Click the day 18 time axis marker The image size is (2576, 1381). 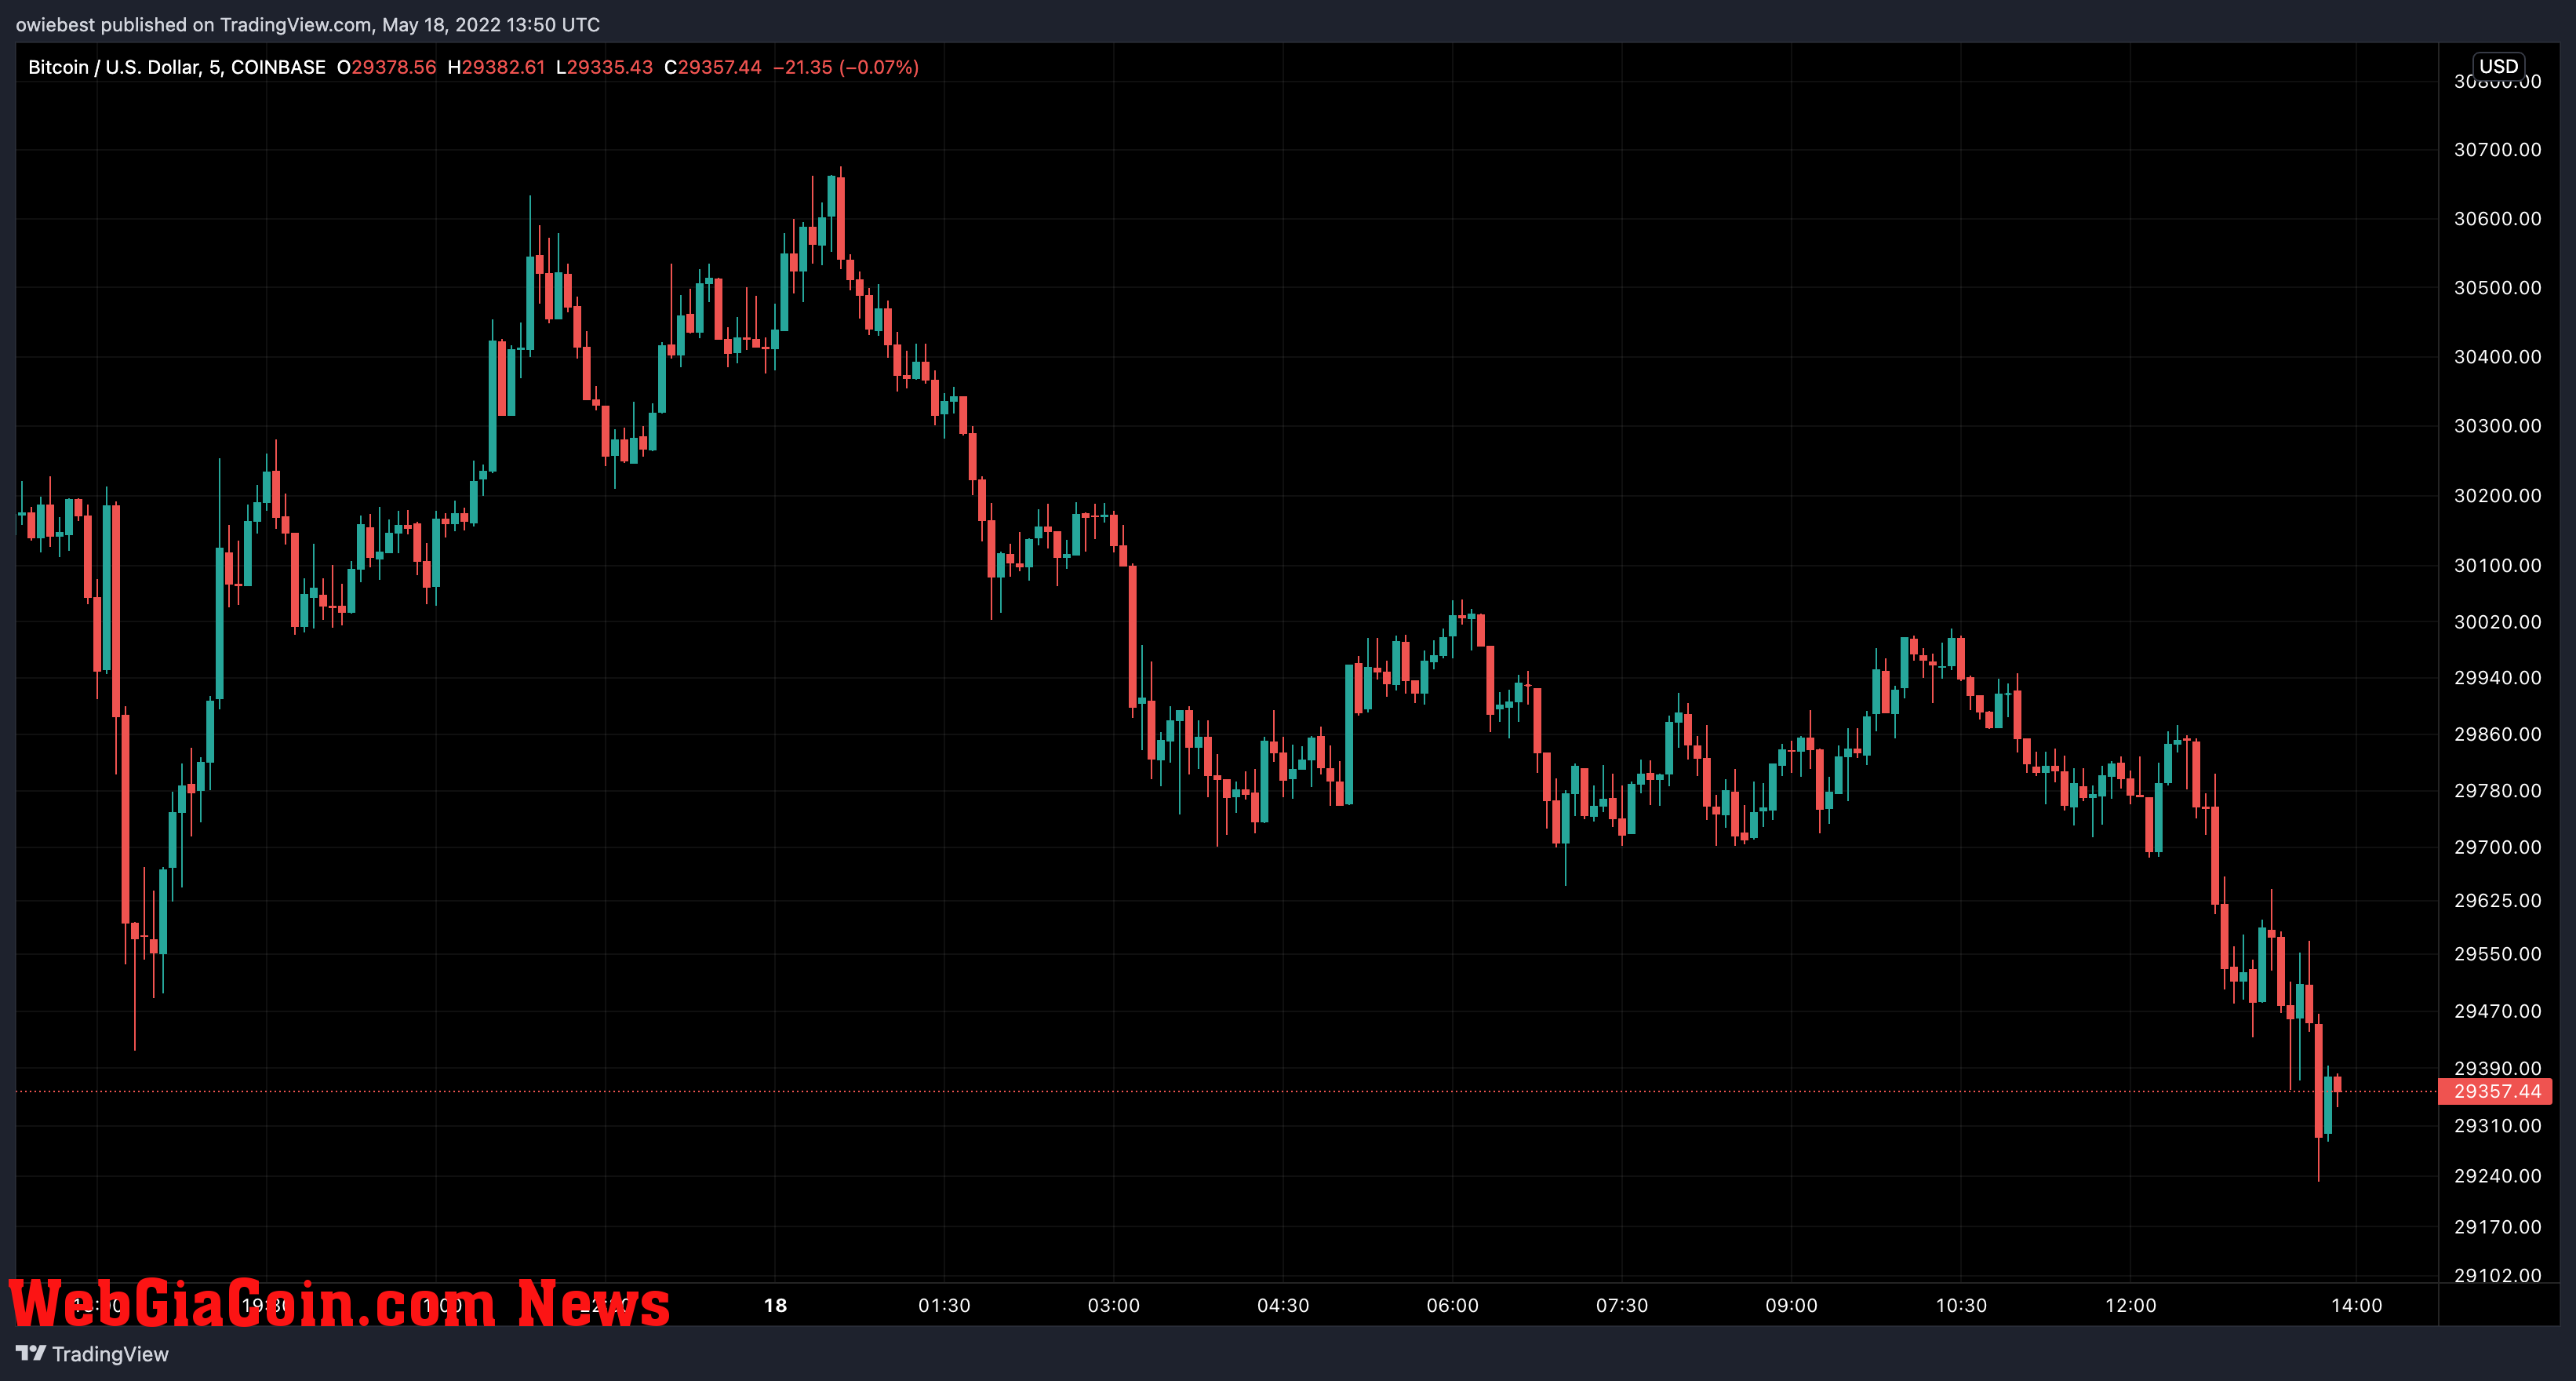775,1305
